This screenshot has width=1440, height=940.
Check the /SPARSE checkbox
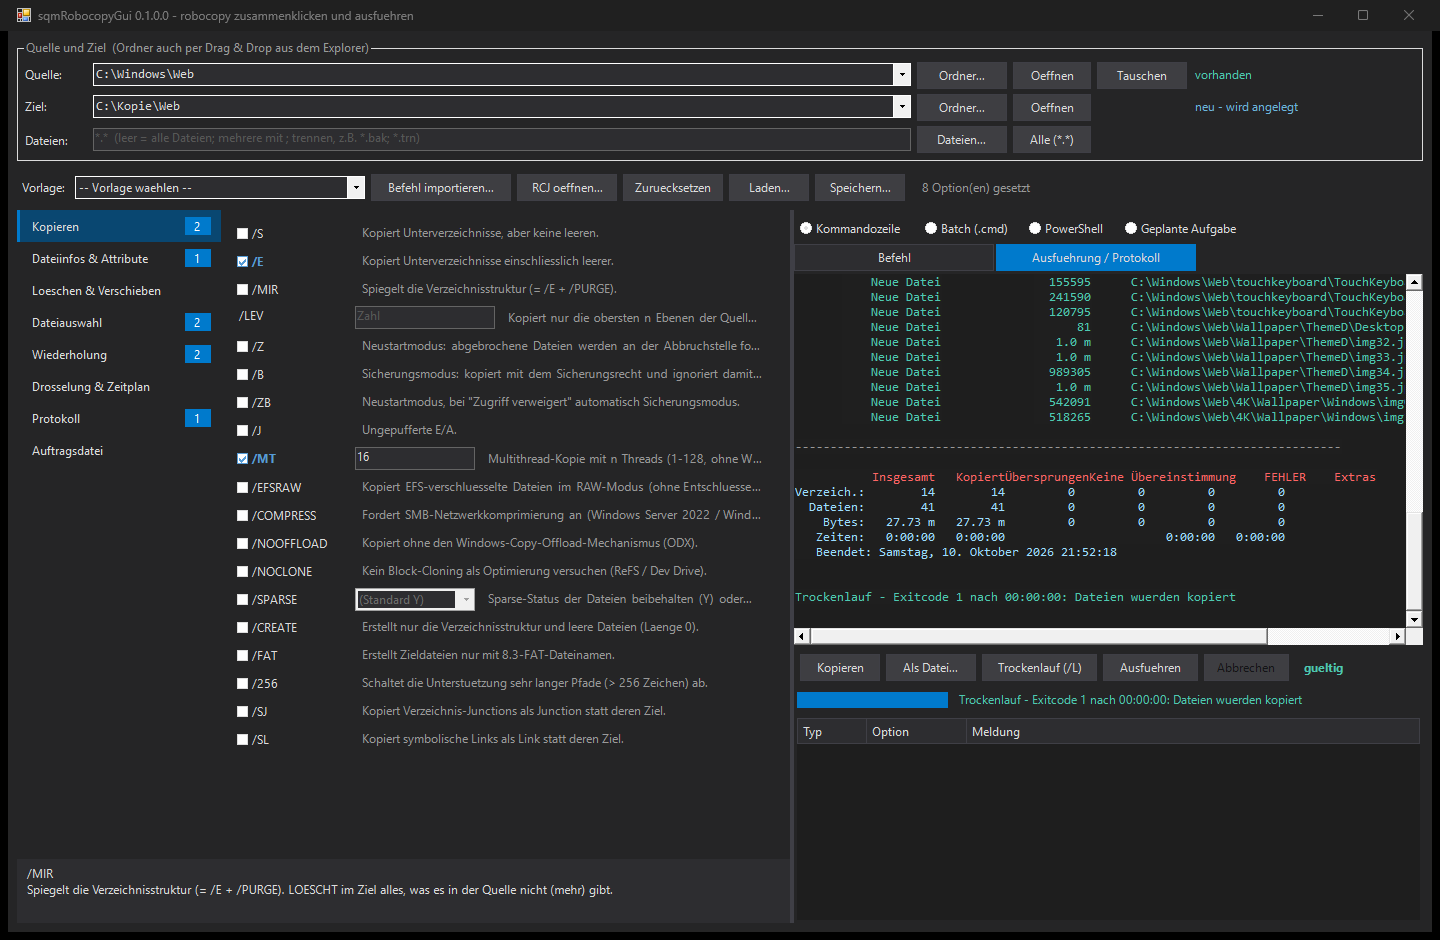[242, 599]
